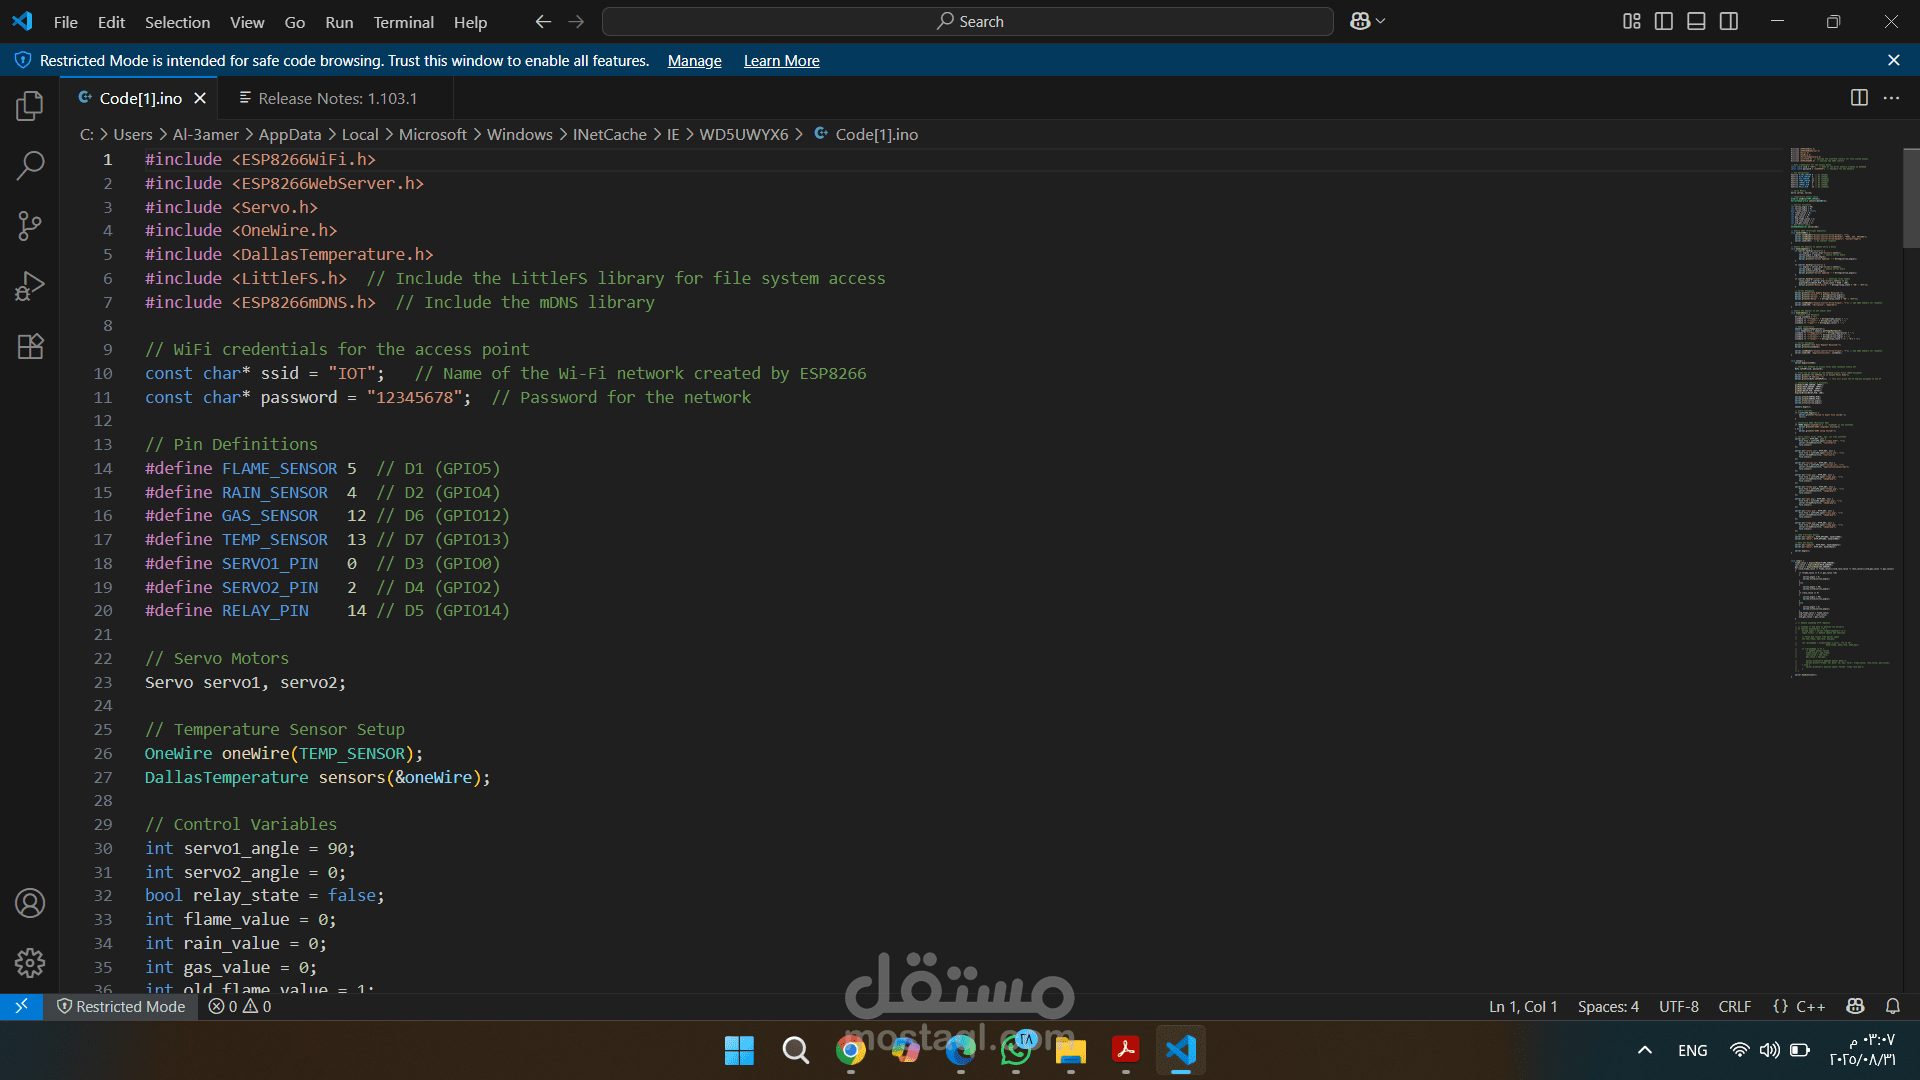The image size is (1920, 1080).
Task: Click the Manage link in Restricted Mode banner
Action: pyautogui.click(x=694, y=61)
